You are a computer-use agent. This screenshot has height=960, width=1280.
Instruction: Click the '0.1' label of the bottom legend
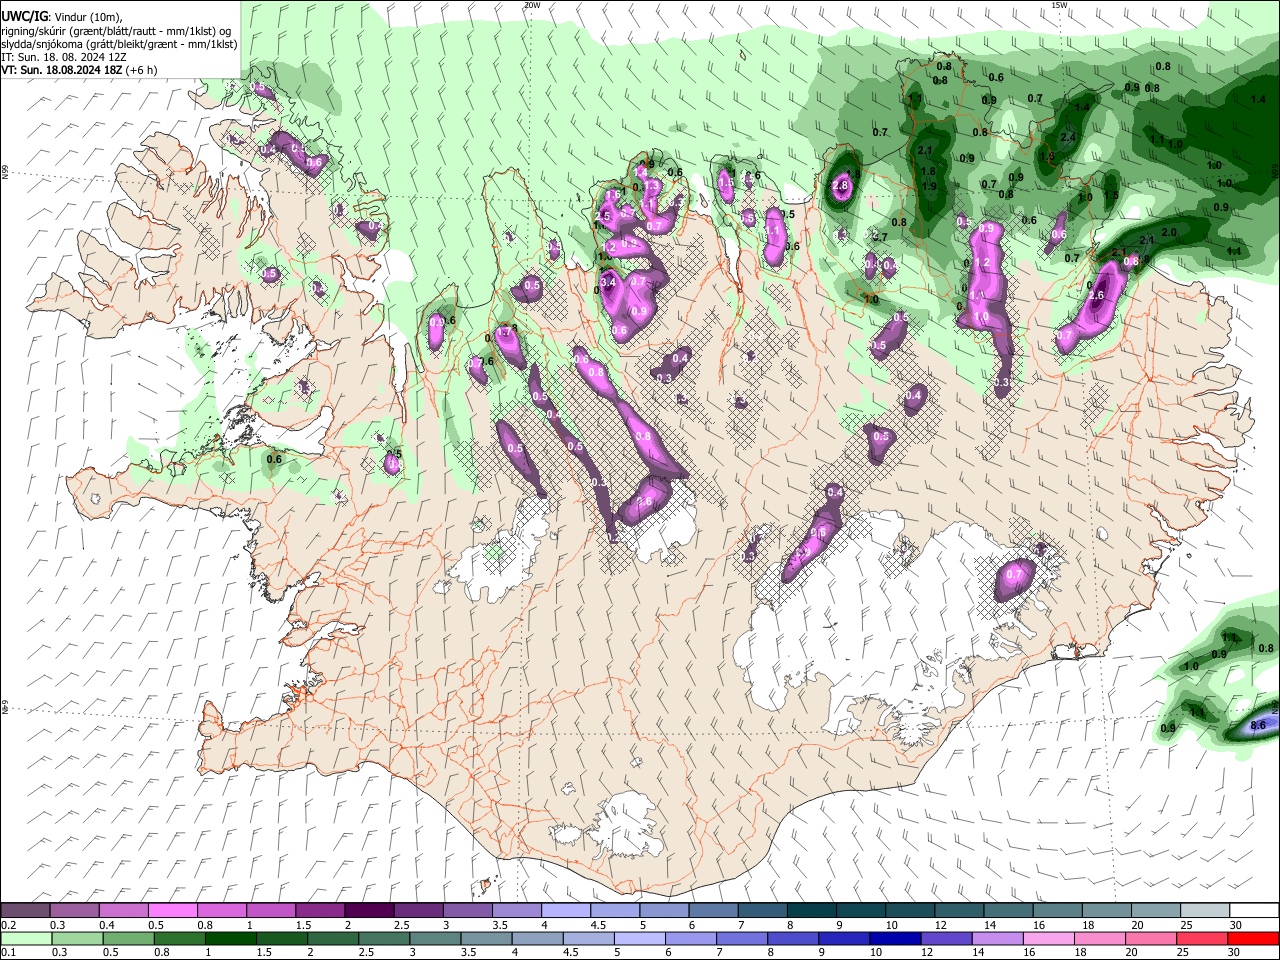(9, 952)
